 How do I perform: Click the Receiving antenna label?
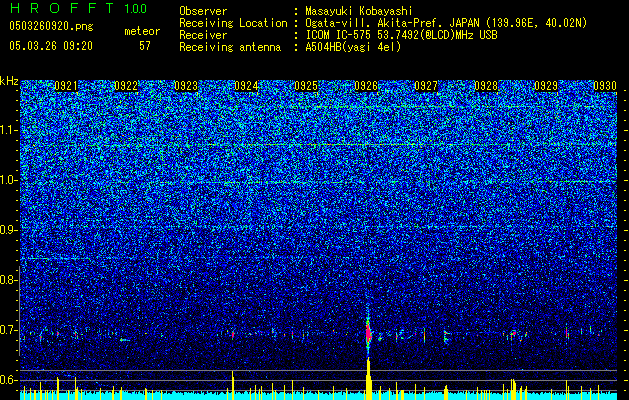[x=230, y=47]
